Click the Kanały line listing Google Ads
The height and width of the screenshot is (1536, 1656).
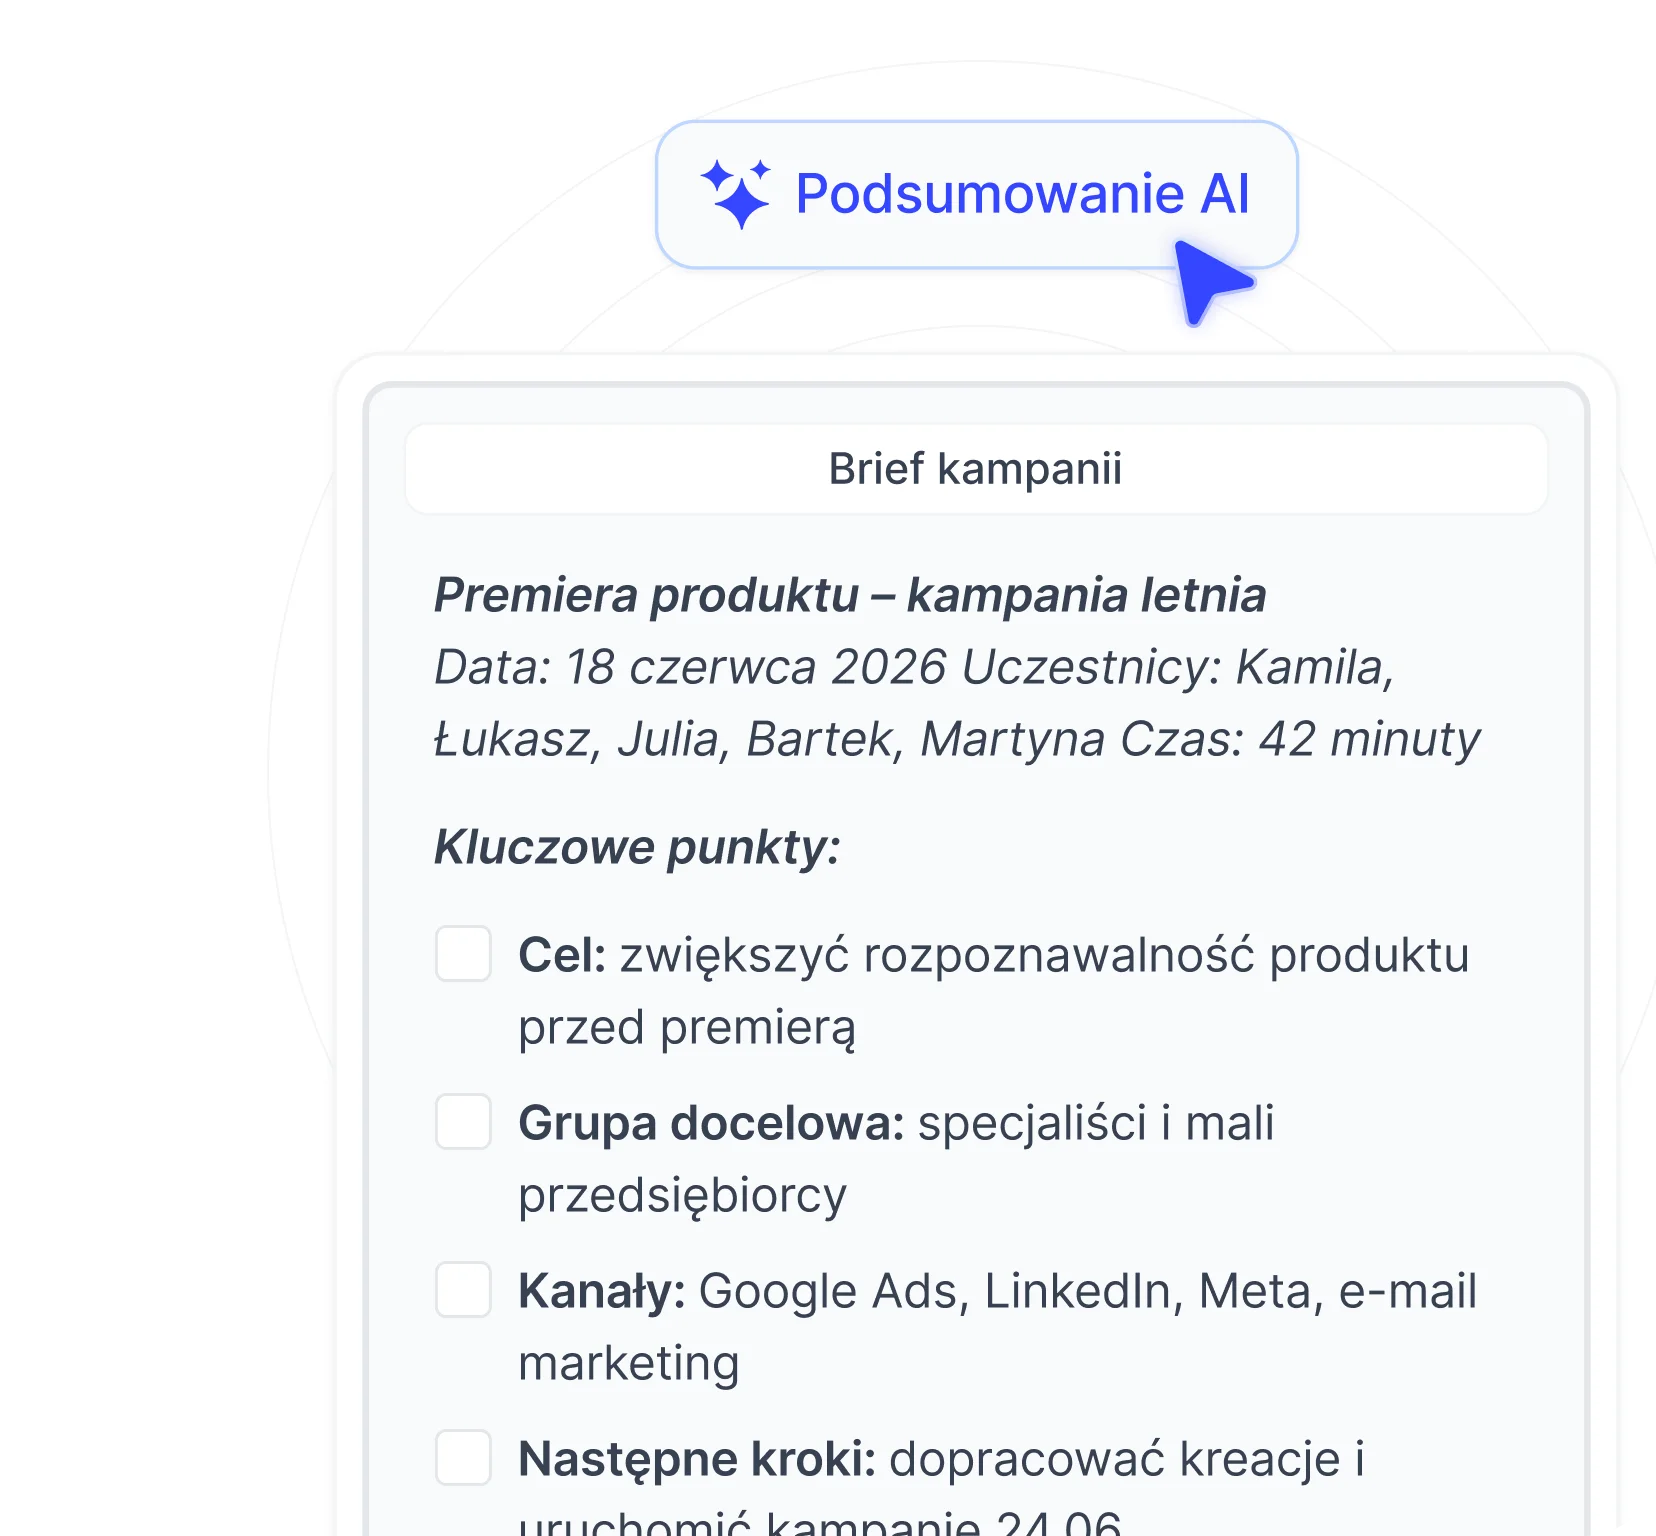click(998, 1291)
